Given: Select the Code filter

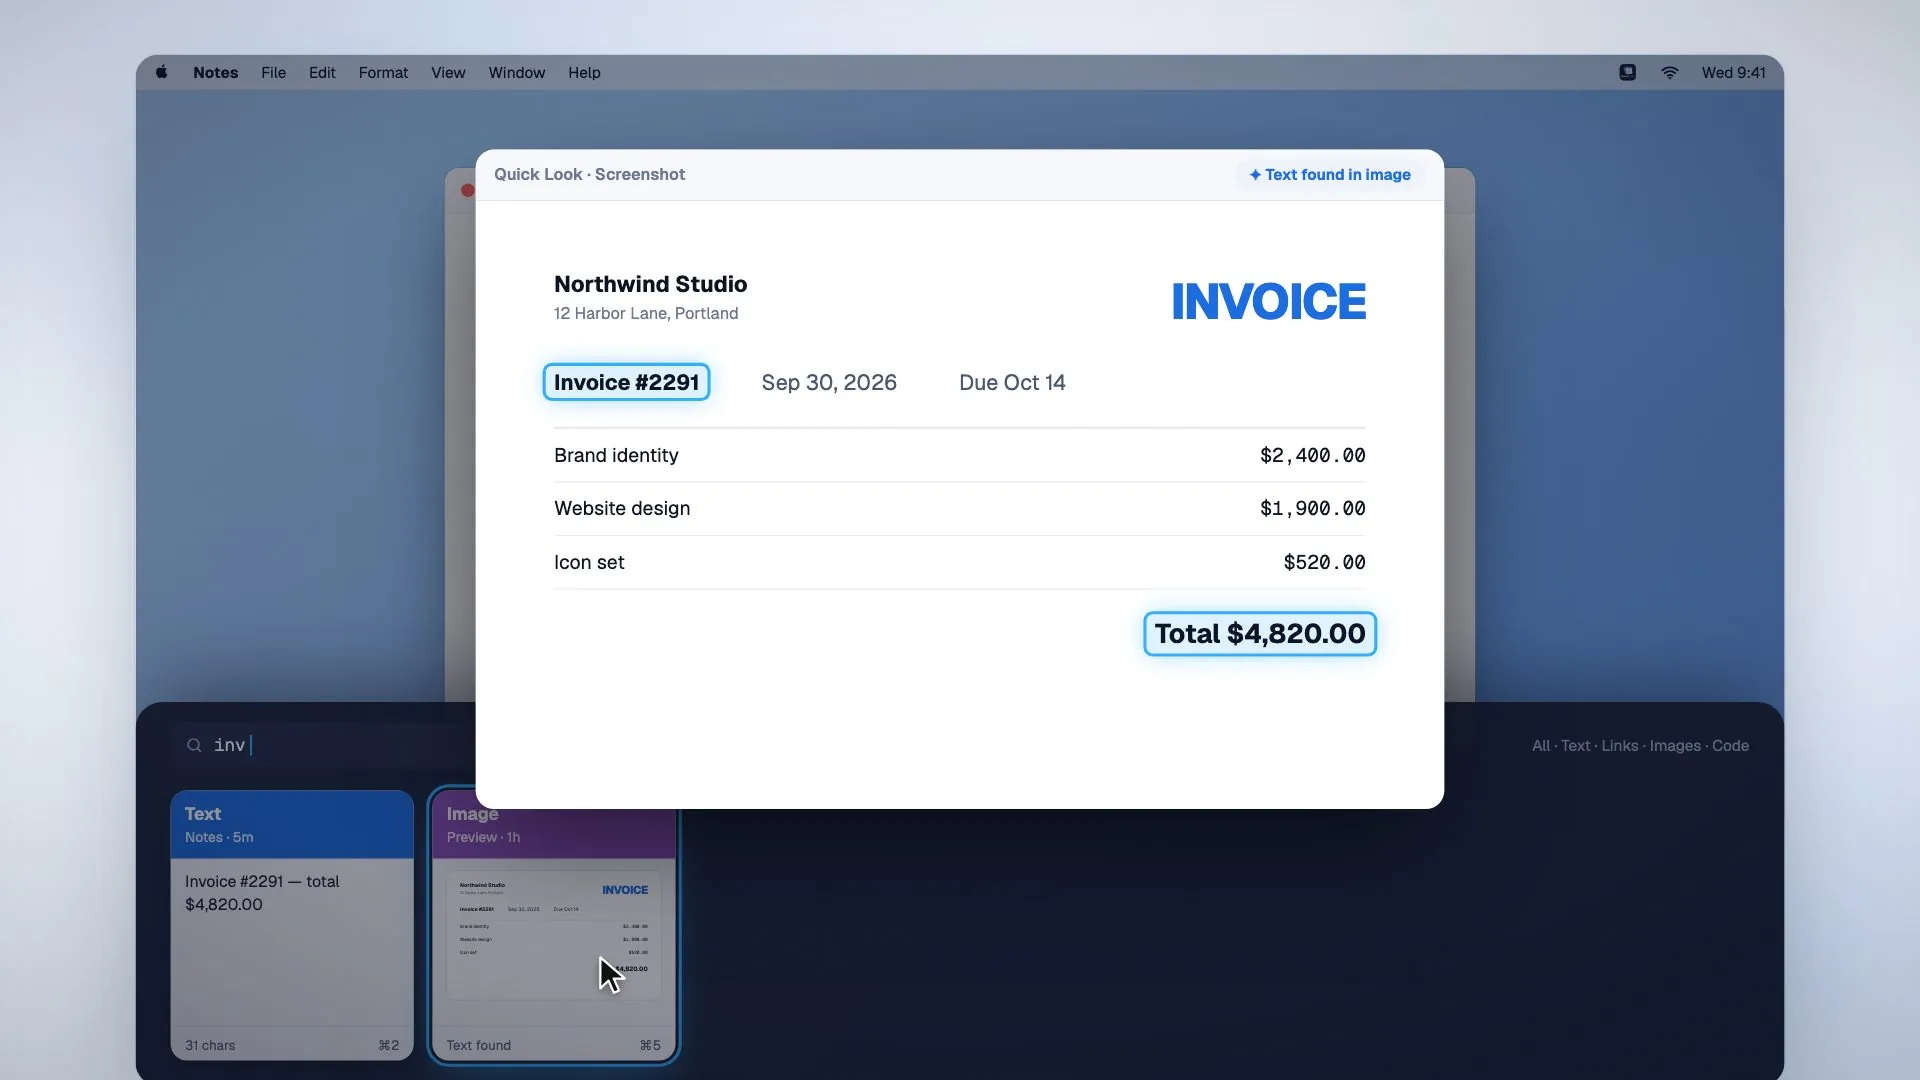Looking at the screenshot, I should 1730,746.
